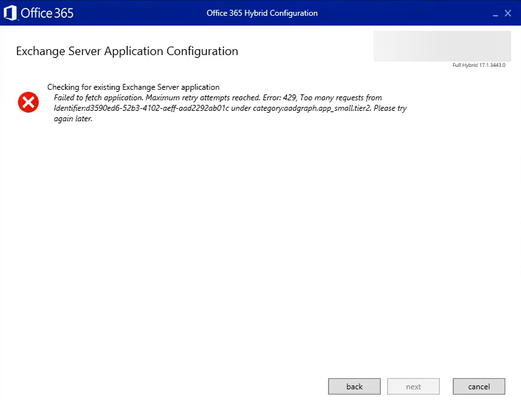This screenshot has width=521, height=409.
Task: Minimize the Hybrid Configuration window
Action: click(495, 14)
